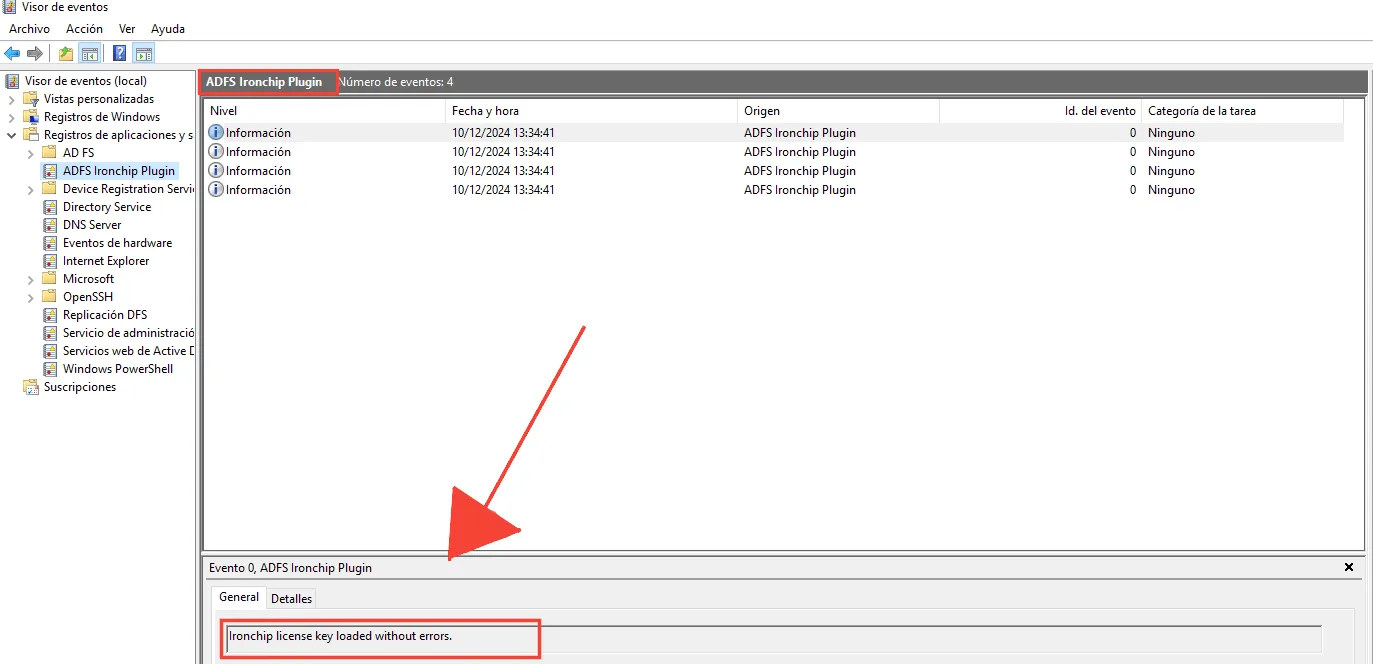The image size is (1373, 664).
Task: Go back with the blue left arrow
Action: click(x=12, y=53)
